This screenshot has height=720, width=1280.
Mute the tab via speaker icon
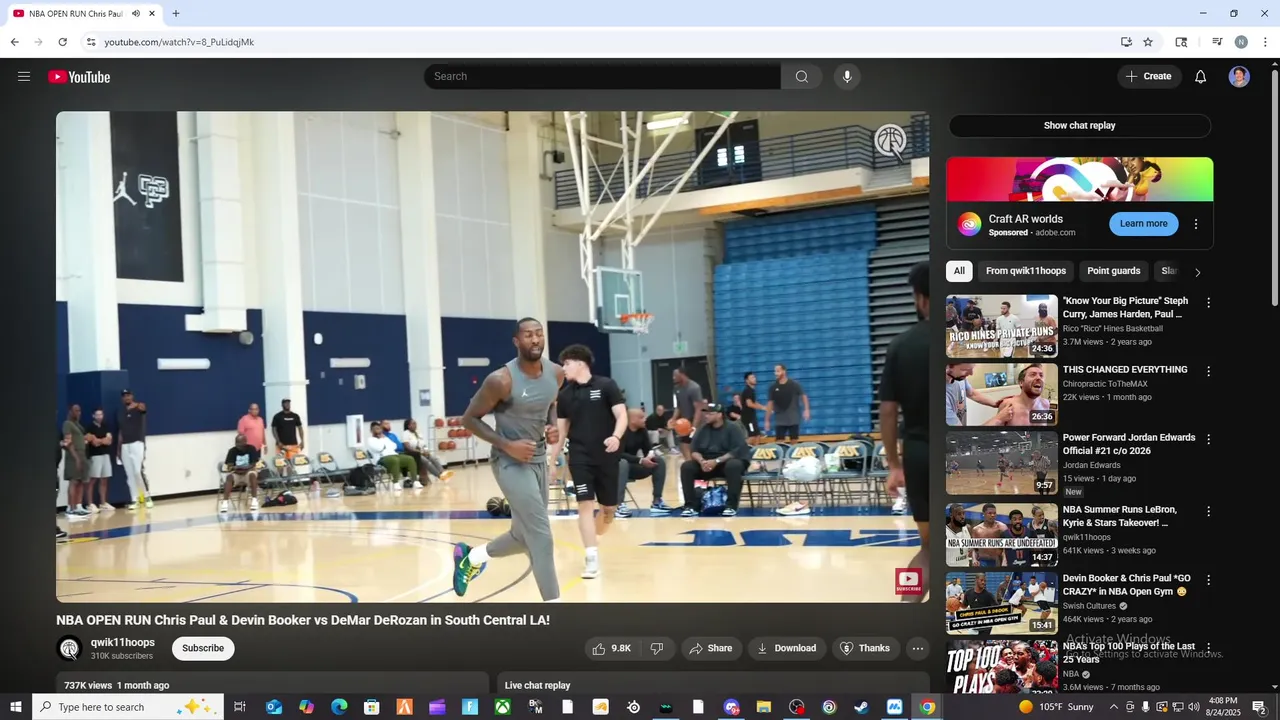[136, 14]
